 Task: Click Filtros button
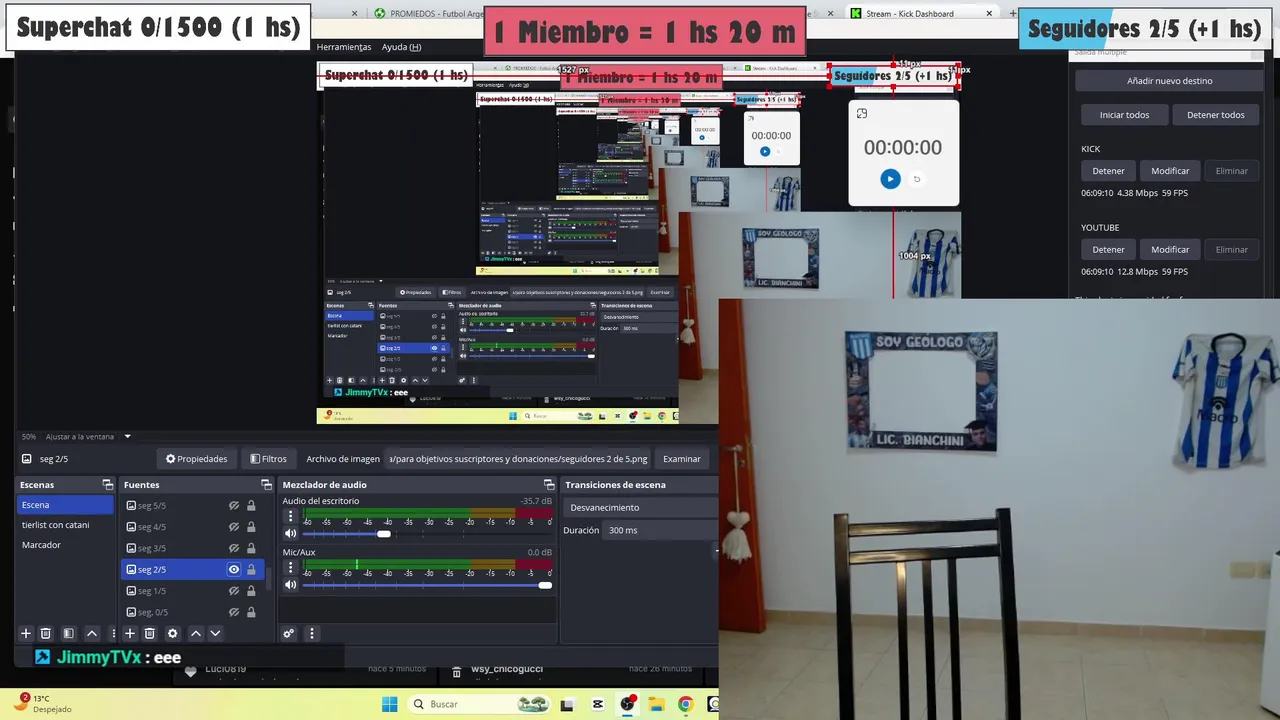[x=268, y=459]
